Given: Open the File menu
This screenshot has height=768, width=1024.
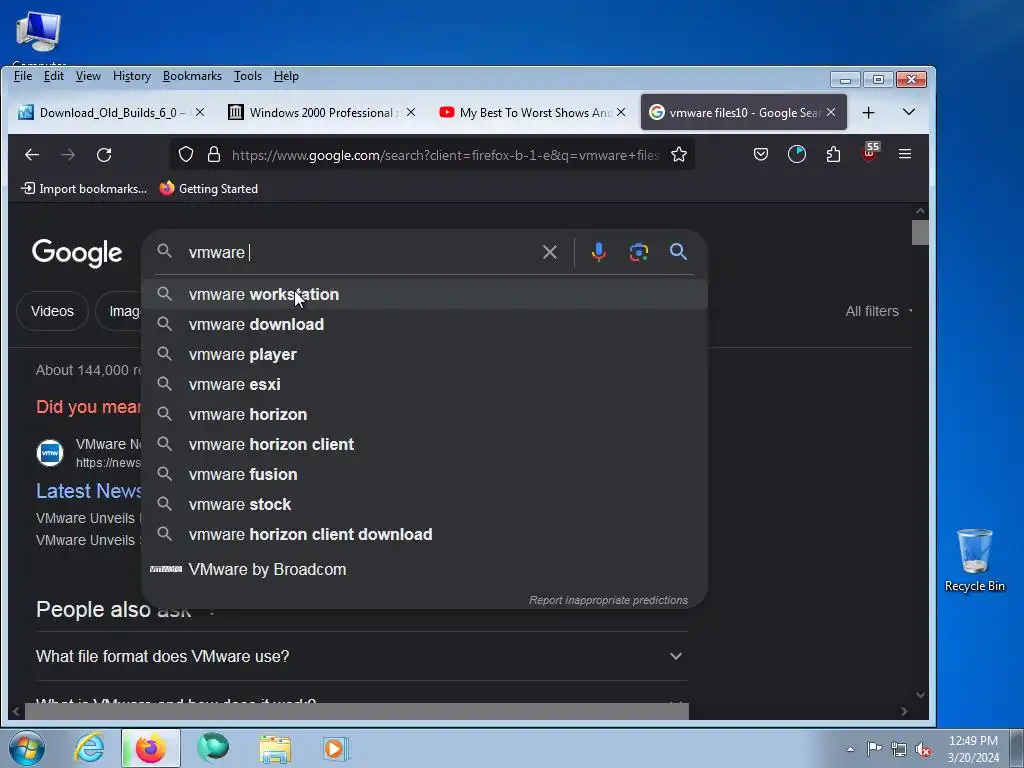Looking at the screenshot, I should tap(23, 76).
